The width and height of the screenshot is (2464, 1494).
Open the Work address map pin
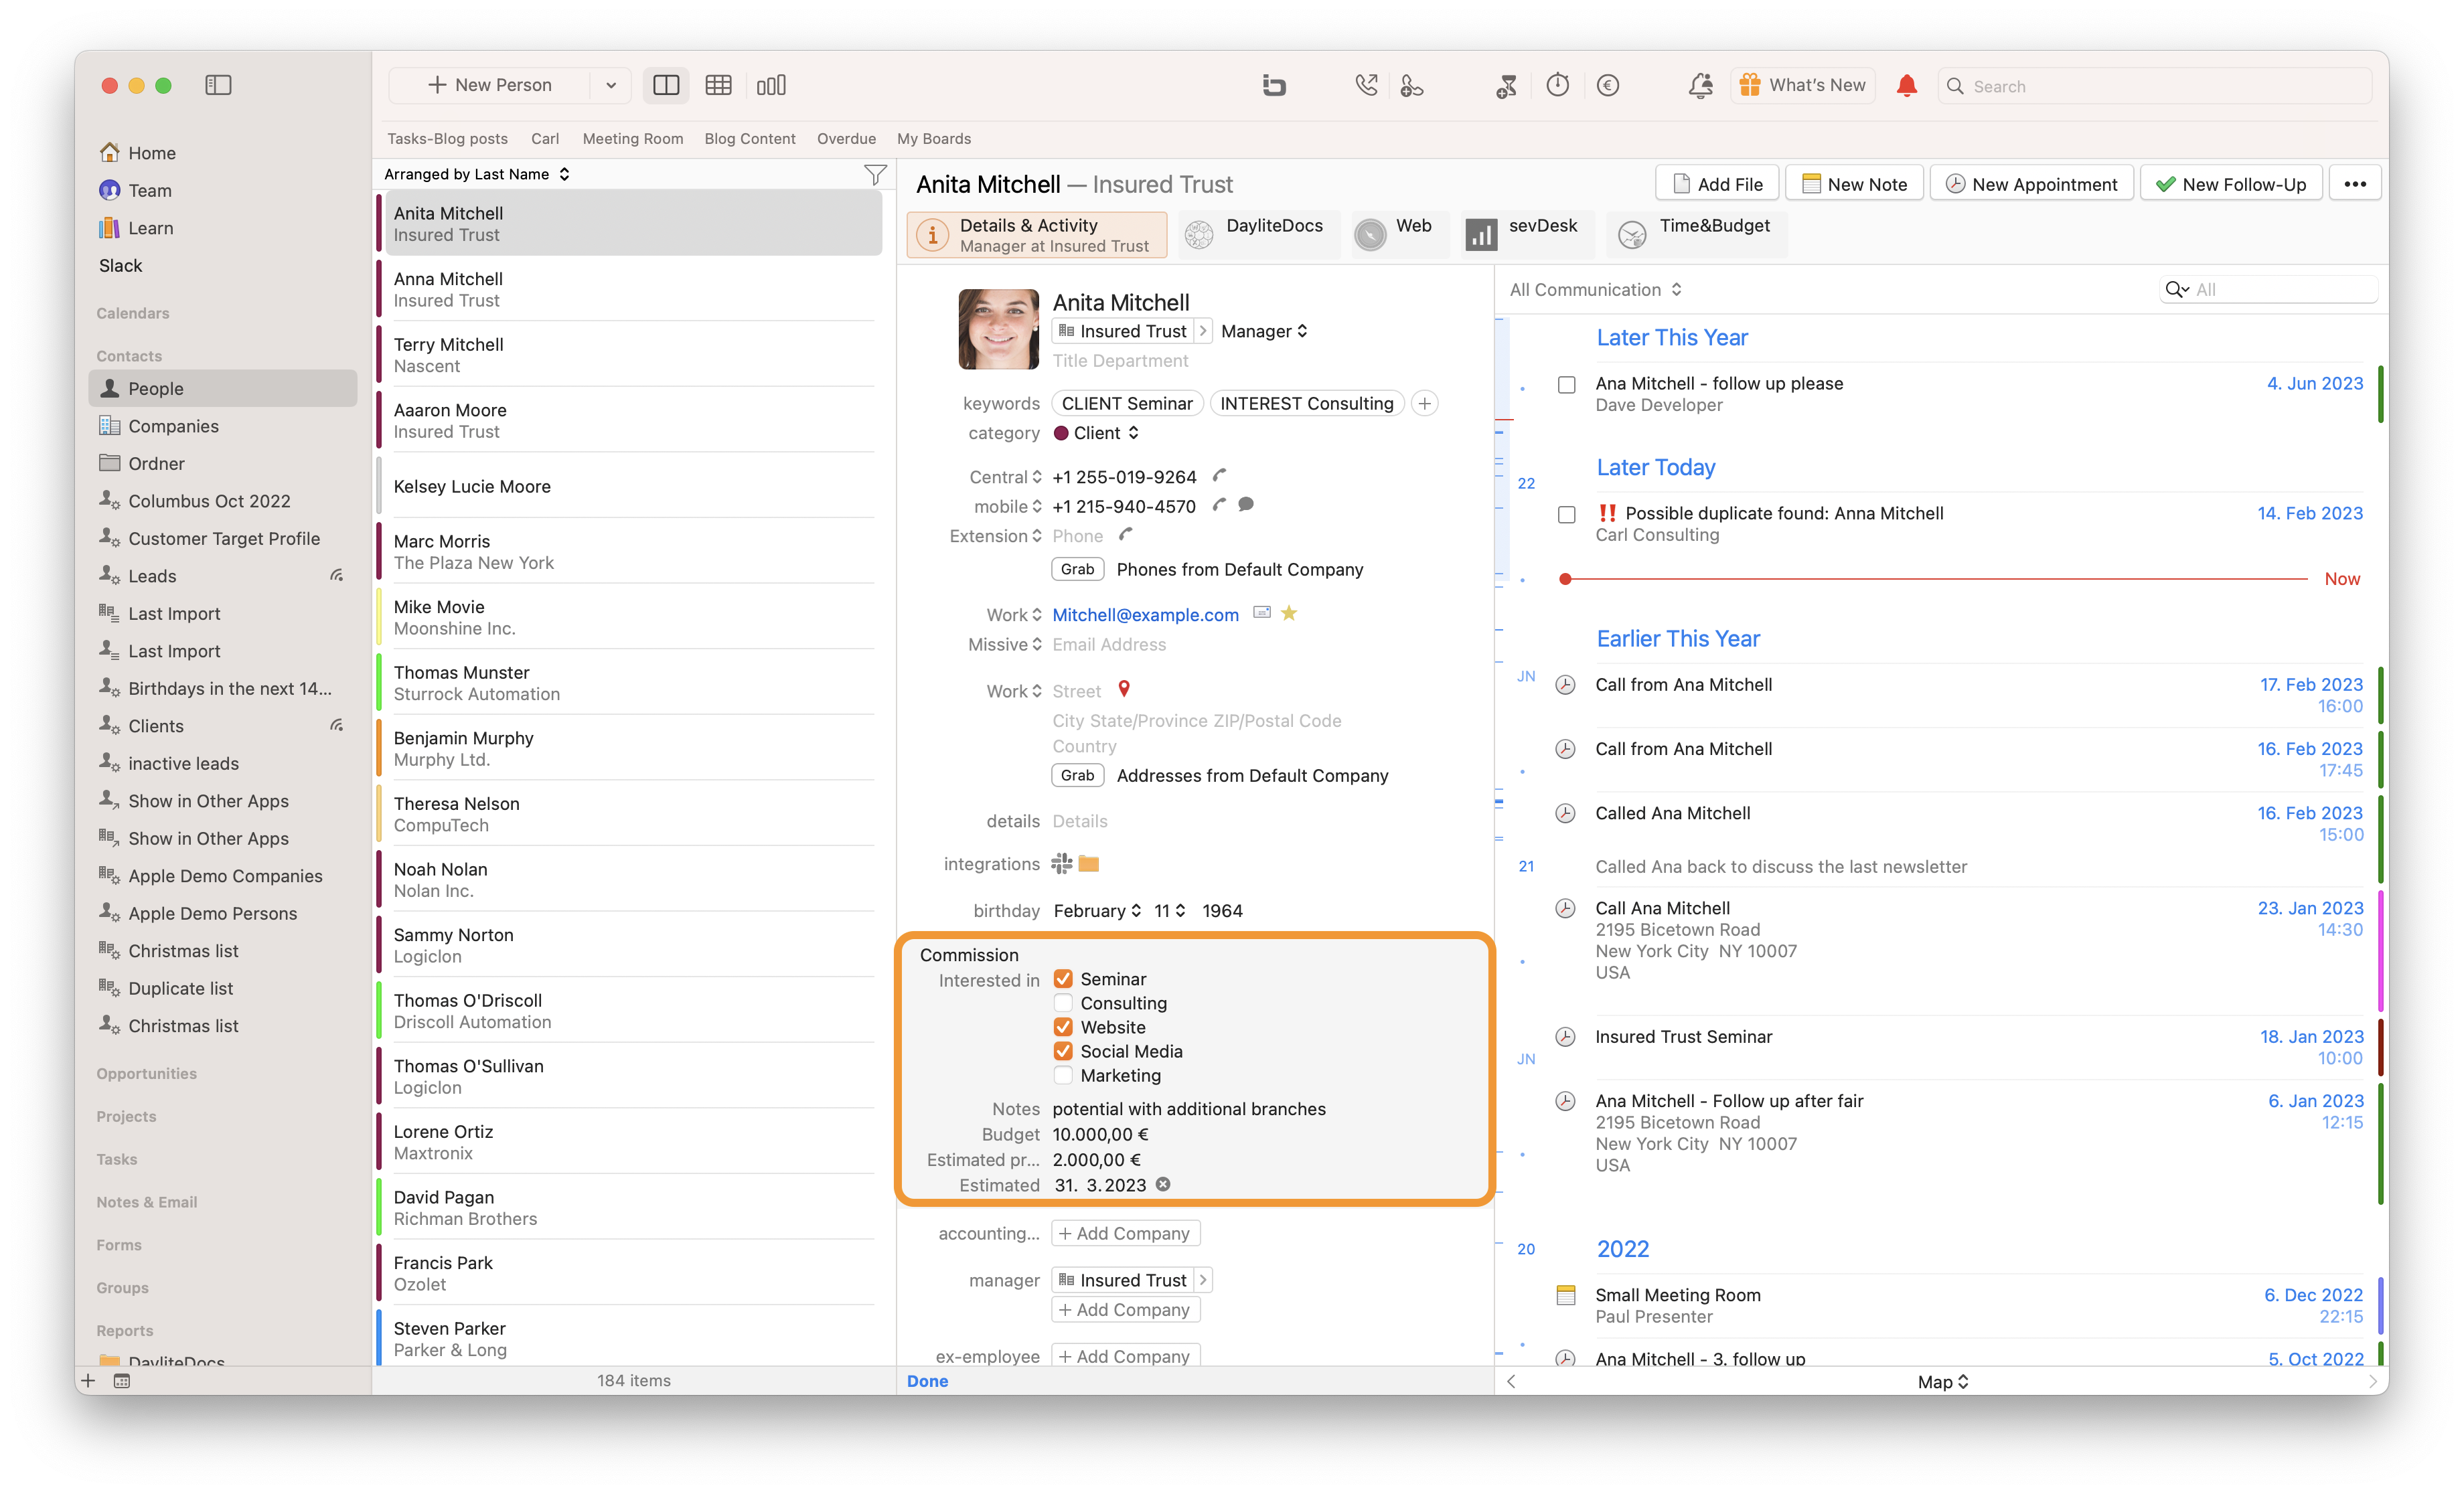1124,689
